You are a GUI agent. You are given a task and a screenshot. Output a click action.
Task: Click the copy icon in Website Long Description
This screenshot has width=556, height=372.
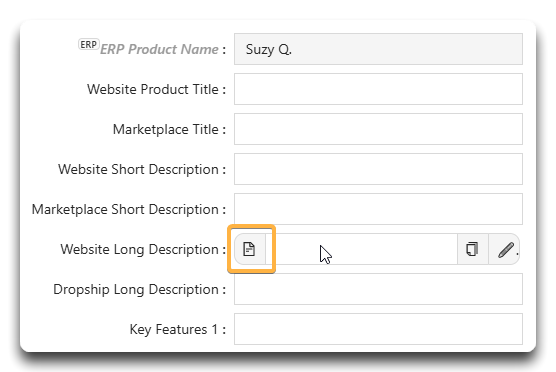click(472, 249)
